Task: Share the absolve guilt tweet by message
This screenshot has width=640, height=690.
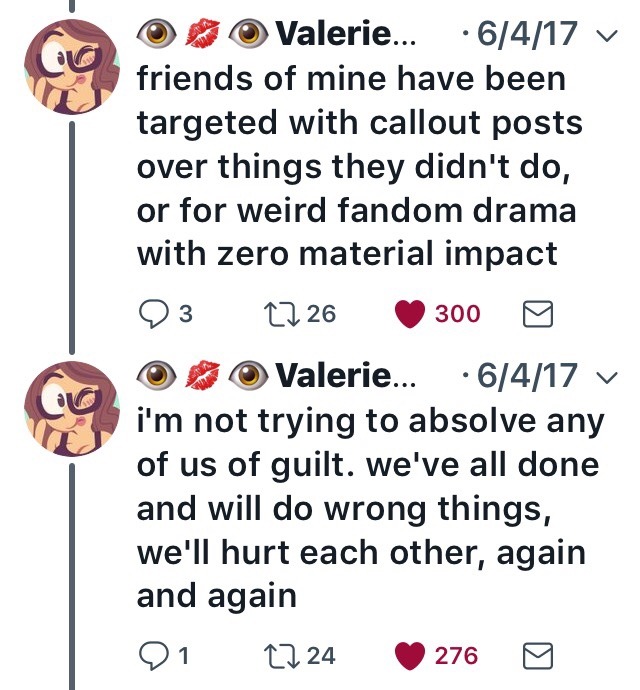Action: [538, 656]
